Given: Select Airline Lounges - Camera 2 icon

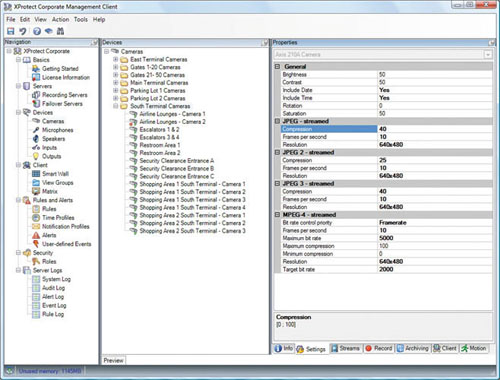Looking at the screenshot, I should point(133,122).
